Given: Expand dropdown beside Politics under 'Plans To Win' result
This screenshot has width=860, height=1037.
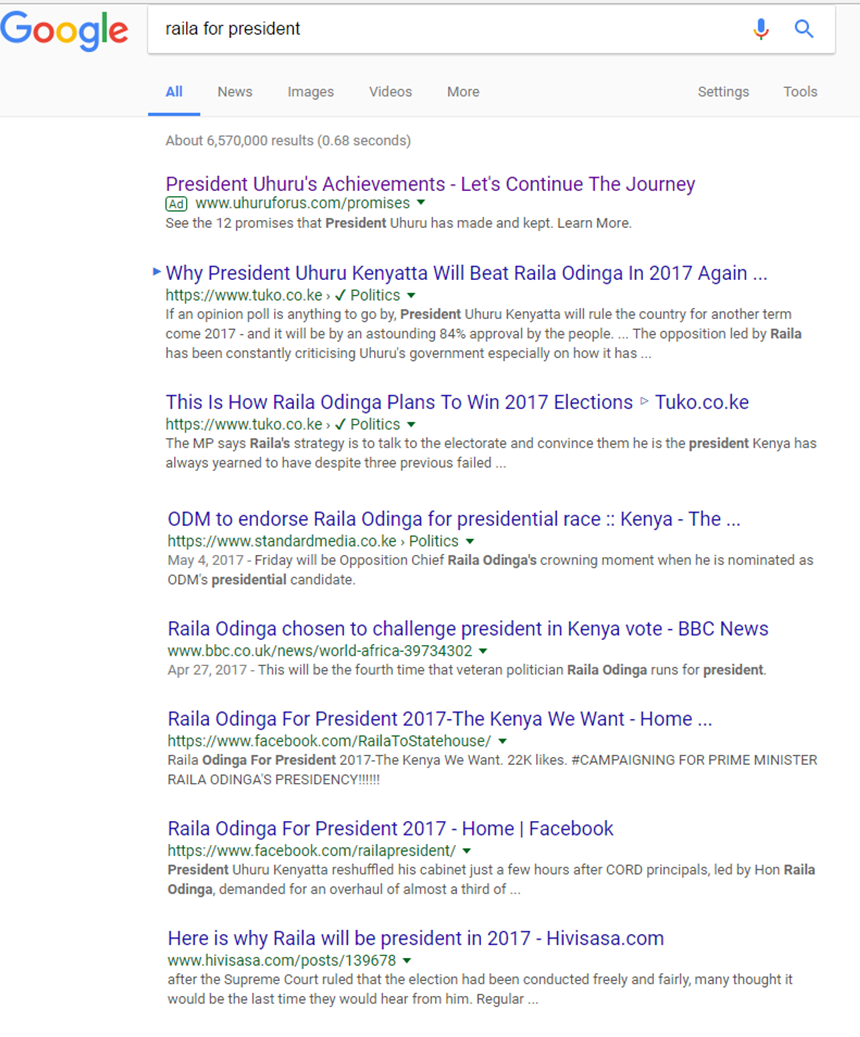Looking at the screenshot, I should 411,425.
